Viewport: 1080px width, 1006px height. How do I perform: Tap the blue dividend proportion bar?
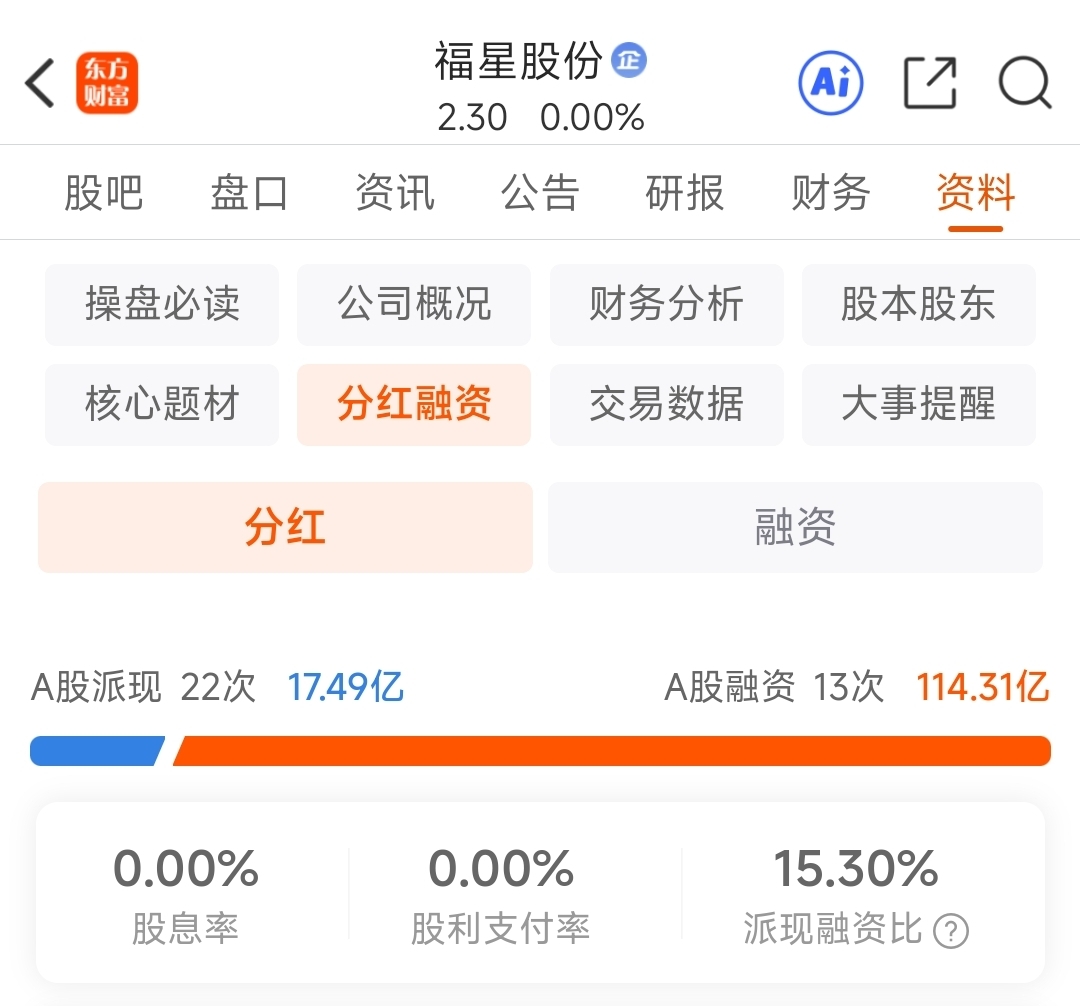(x=95, y=751)
